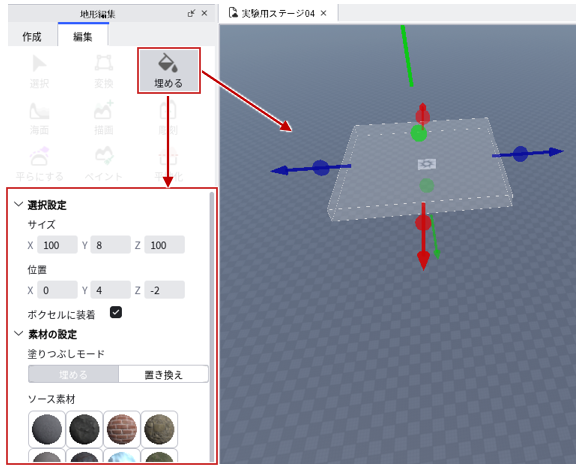The height and width of the screenshot is (469, 578).
Task: Choose 置き換え replace mode
Action: point(163,375)
